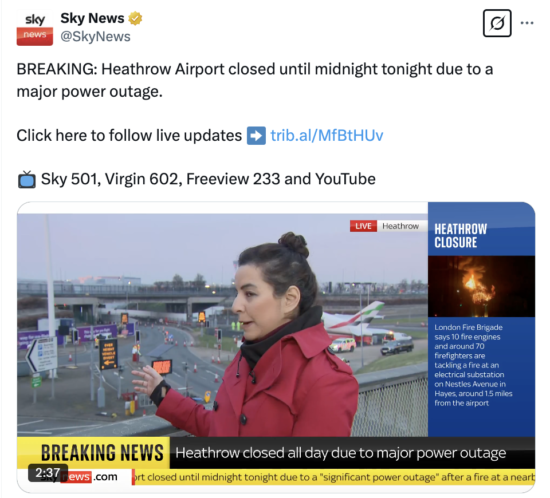Open the three-dot more options menu
Viewport: 550px width, 498px height.
[527, 23]
